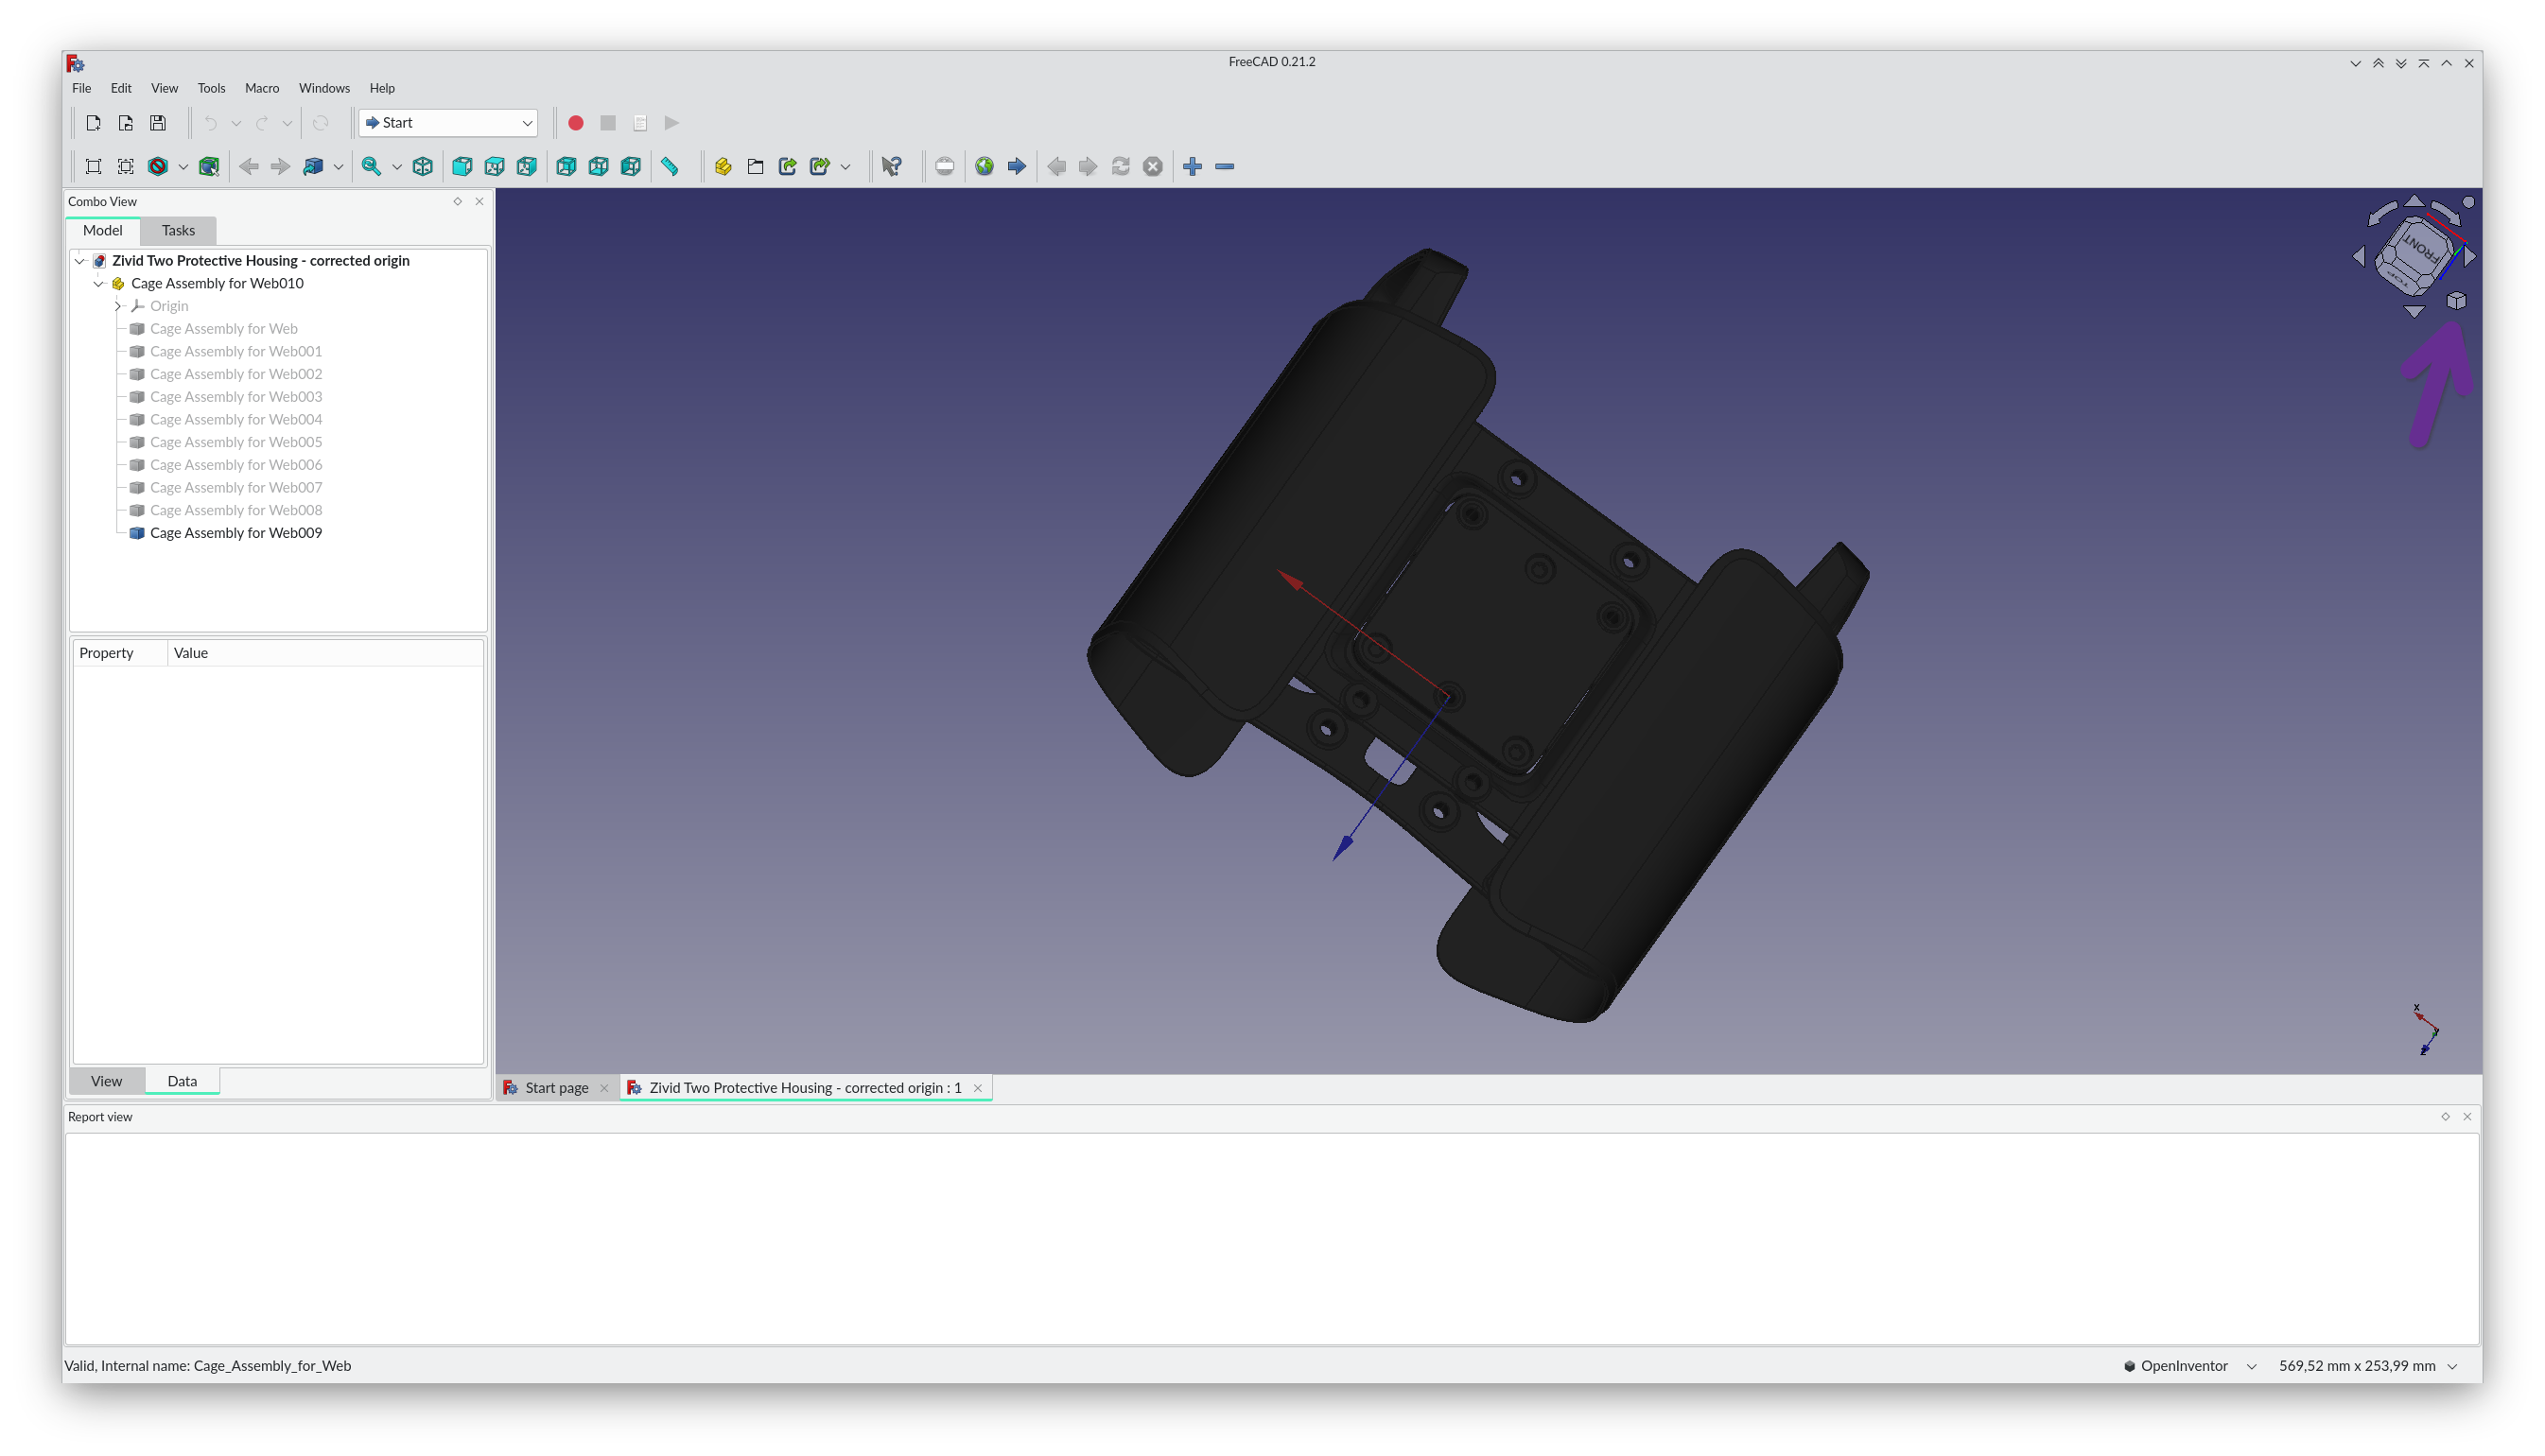Screen dimensions: 2545x1456
Task: Switch to the Tasks tab
Action: [x=178, y=231]
